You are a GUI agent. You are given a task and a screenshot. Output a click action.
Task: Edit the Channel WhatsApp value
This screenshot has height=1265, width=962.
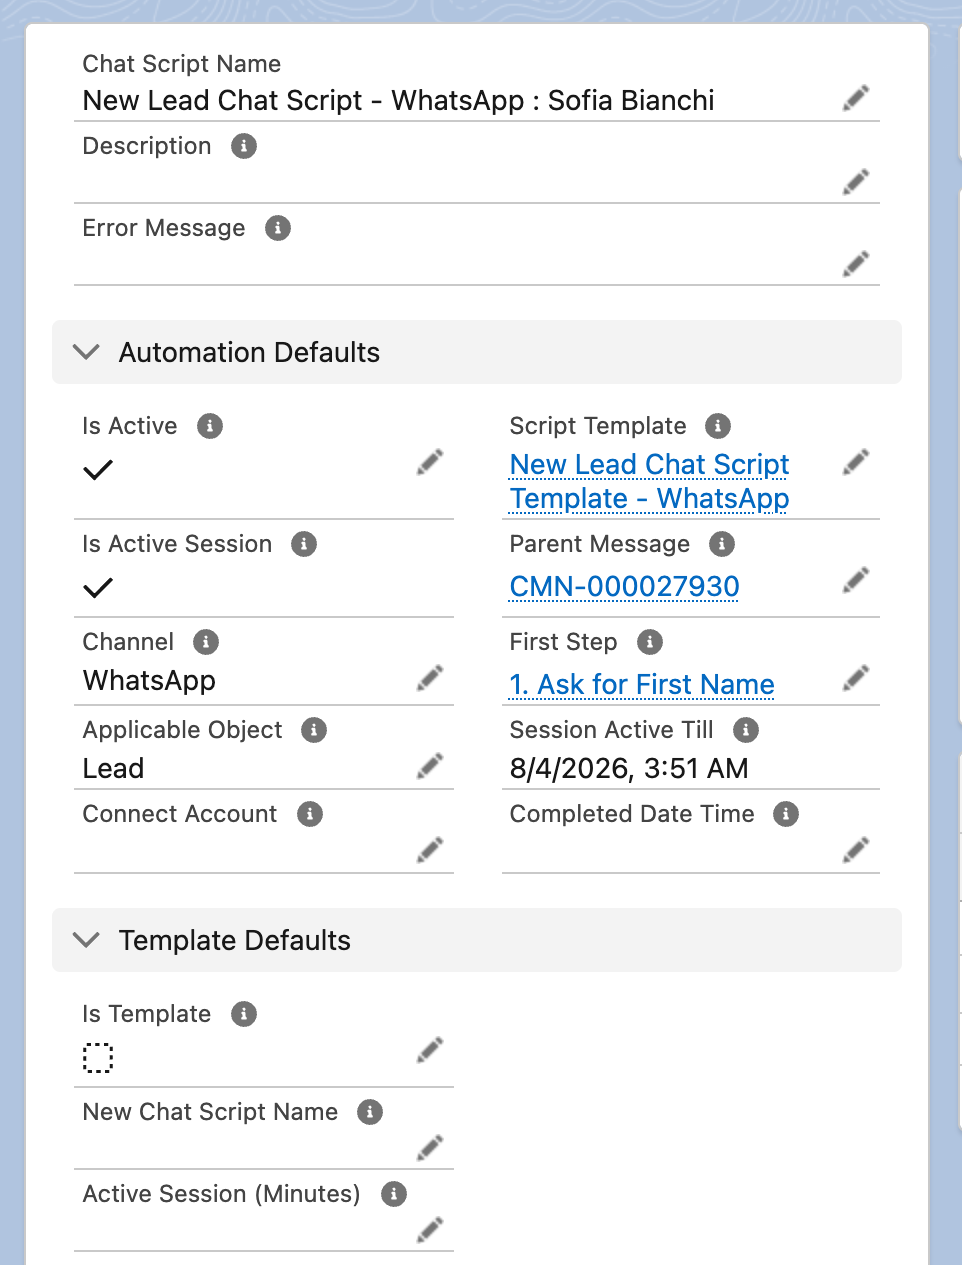pyautogui.click(x=430, y=678)
